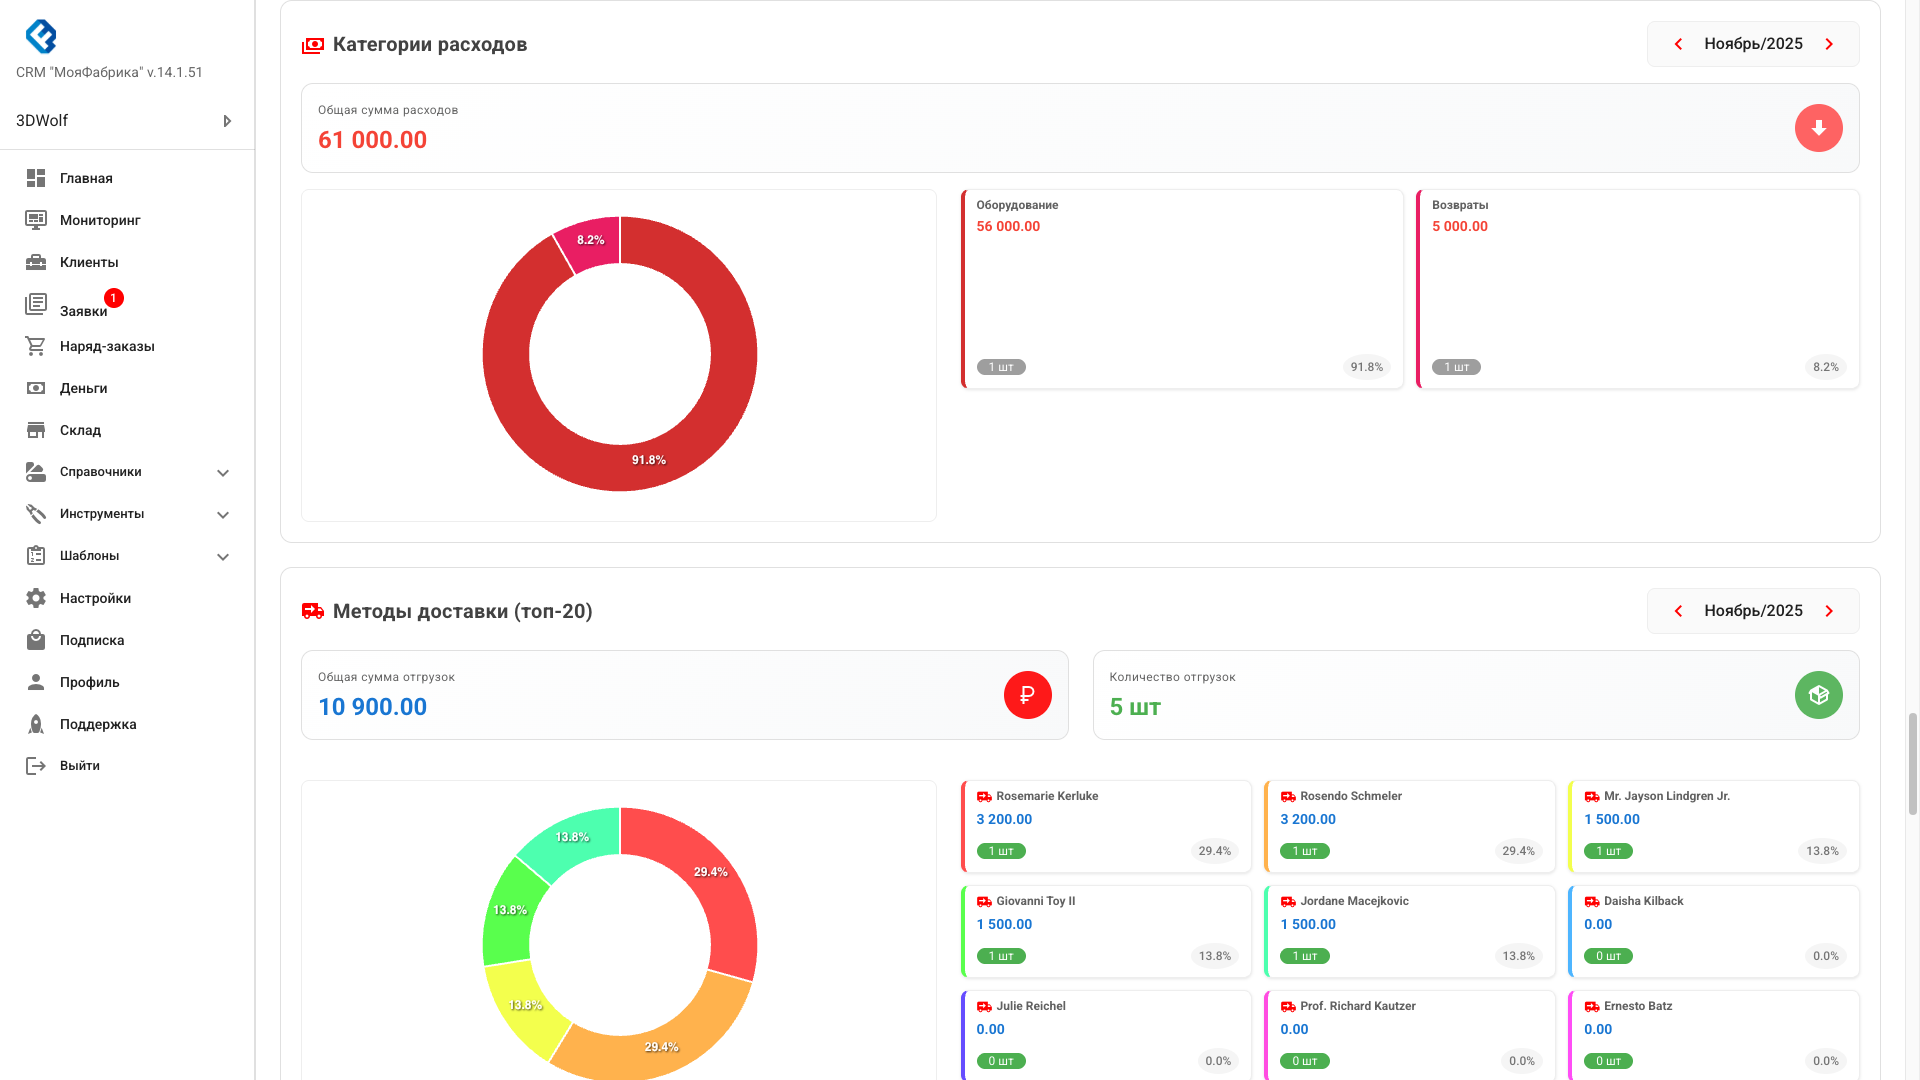Open the Настройки menu item

[x=95, y=598]
